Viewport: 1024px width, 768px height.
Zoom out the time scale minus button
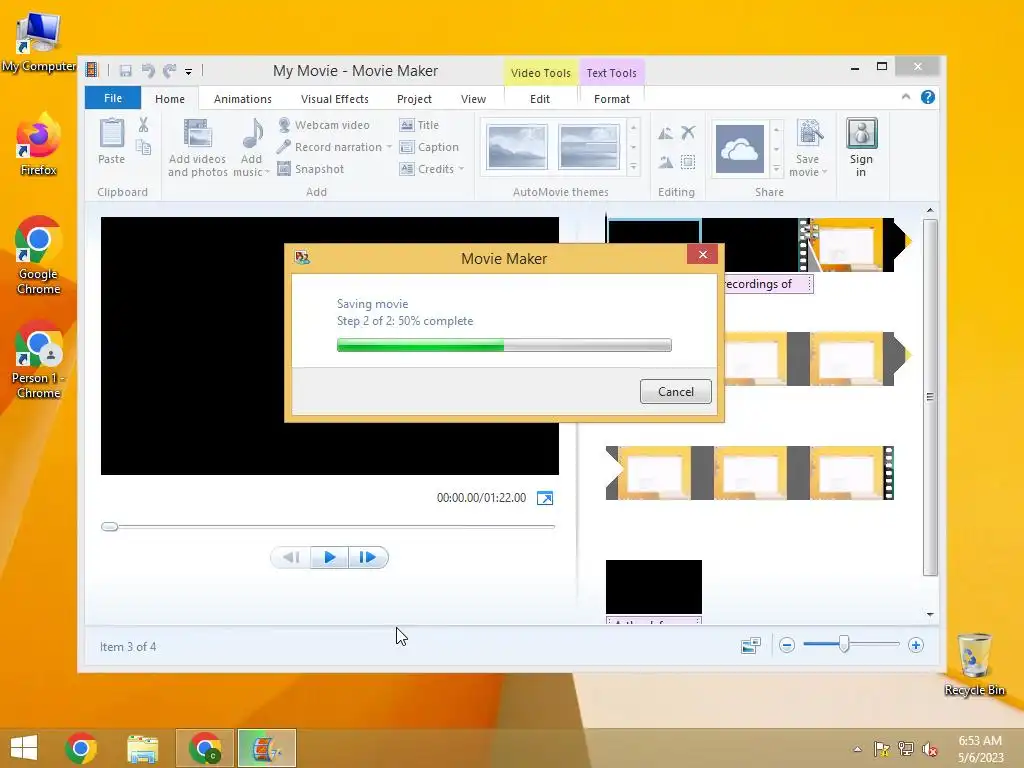pos(787,645)
